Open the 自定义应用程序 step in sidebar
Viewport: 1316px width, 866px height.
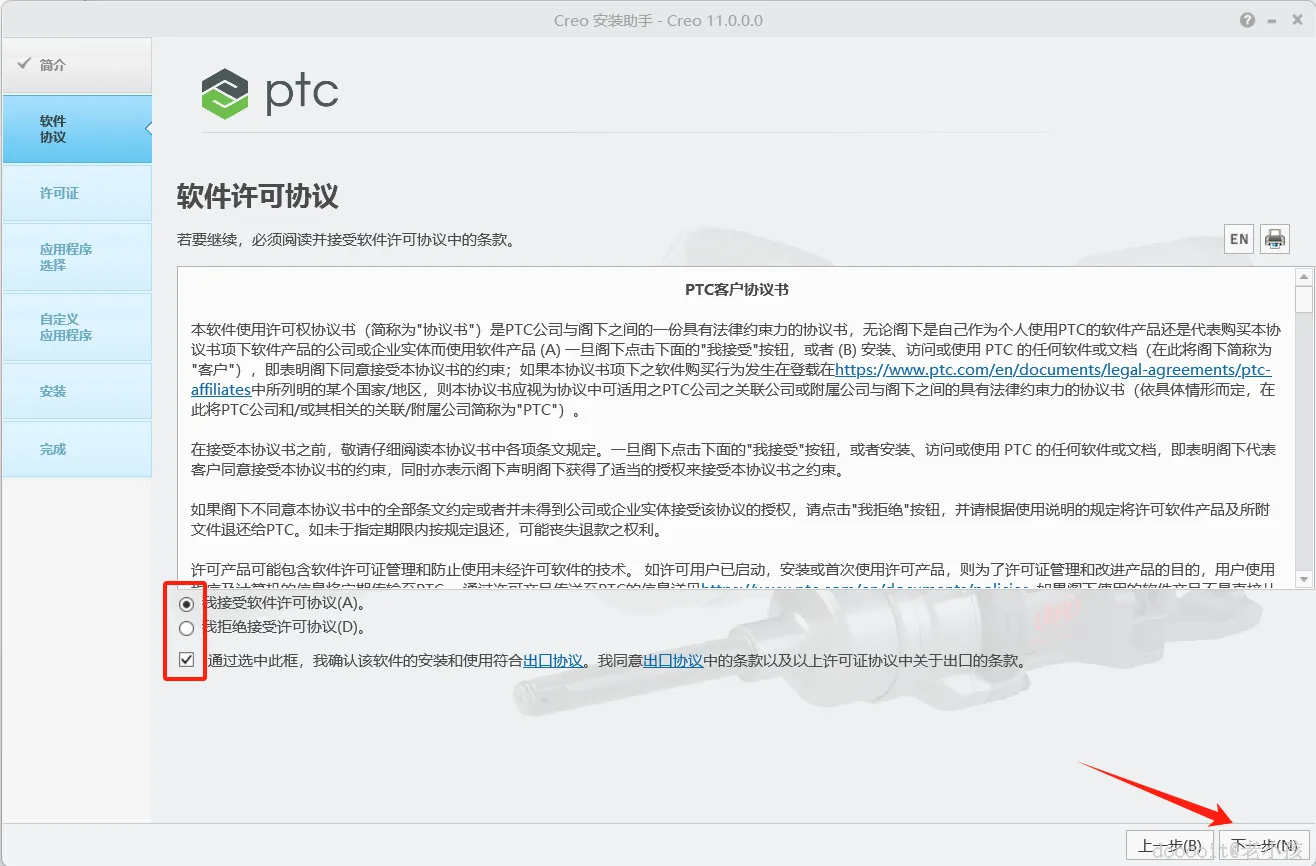click(x=76, y=327)
